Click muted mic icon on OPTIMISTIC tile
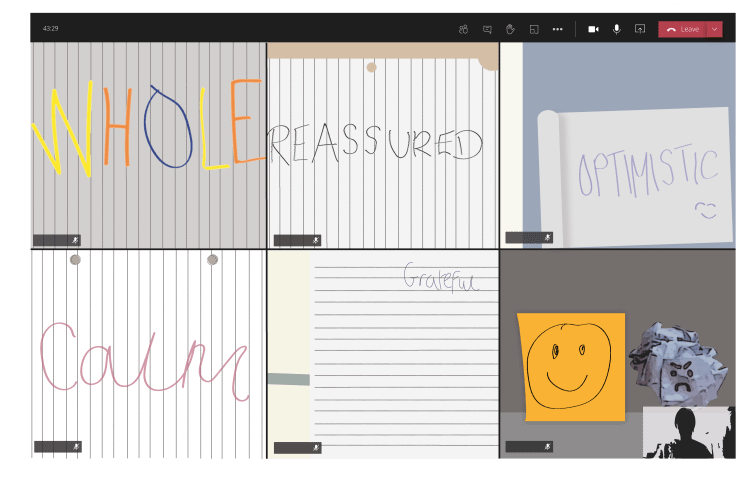The image size is (749, 490). (x=547, y=238)
